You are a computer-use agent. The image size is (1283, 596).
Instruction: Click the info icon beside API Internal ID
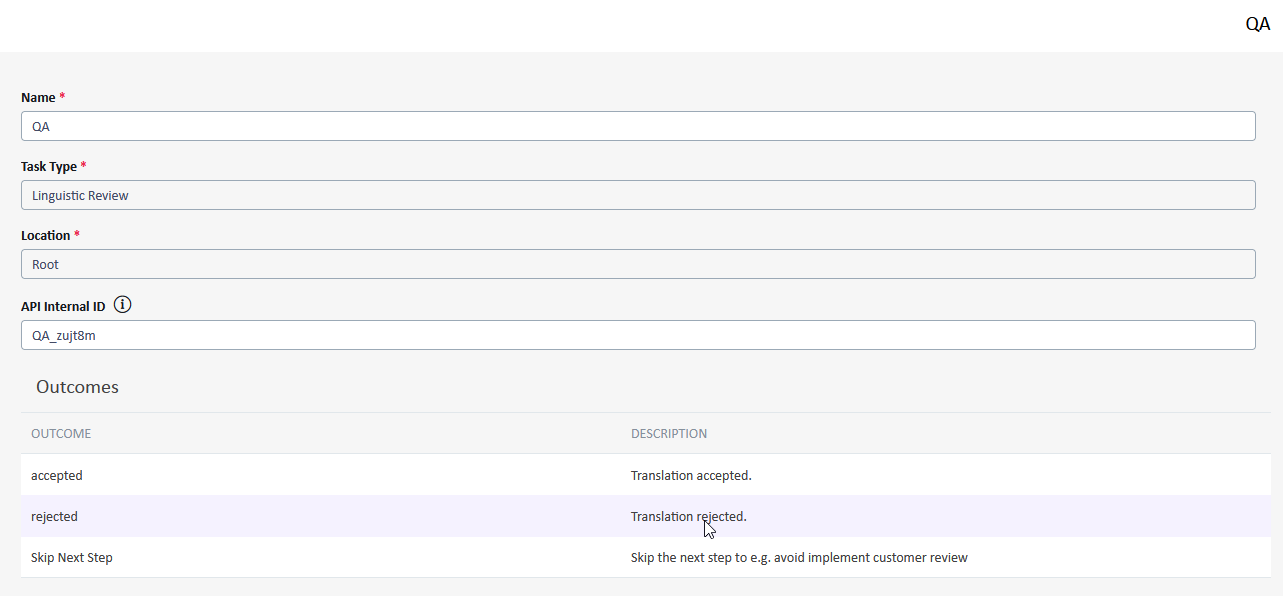coord(122,304)
